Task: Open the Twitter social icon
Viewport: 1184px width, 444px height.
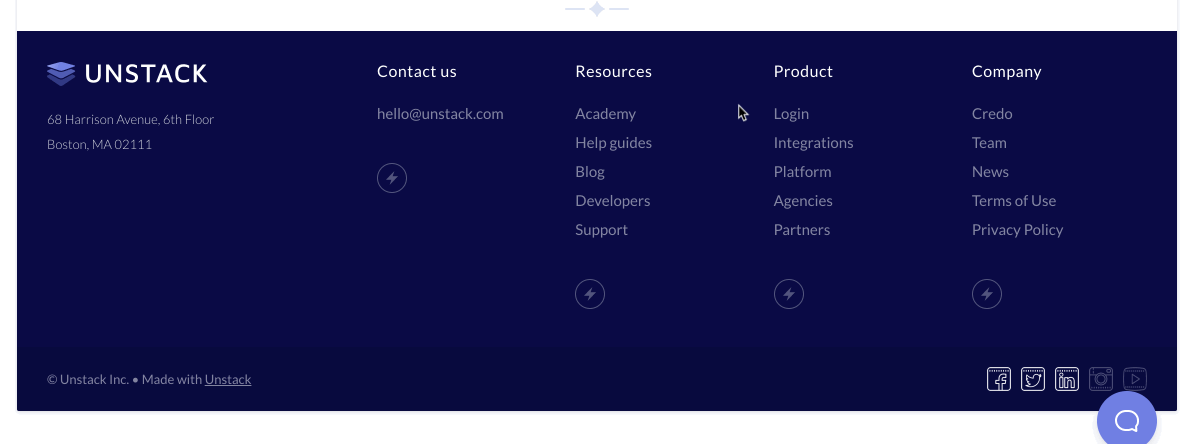Action: pyautogui.click(x=1032, y=379)
